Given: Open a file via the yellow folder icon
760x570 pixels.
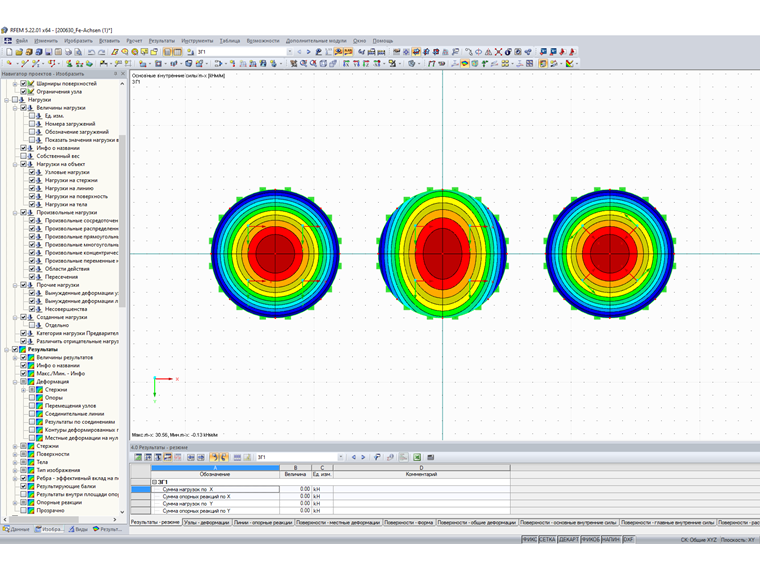Looking at the screenshot, I should tap(19, 52).
